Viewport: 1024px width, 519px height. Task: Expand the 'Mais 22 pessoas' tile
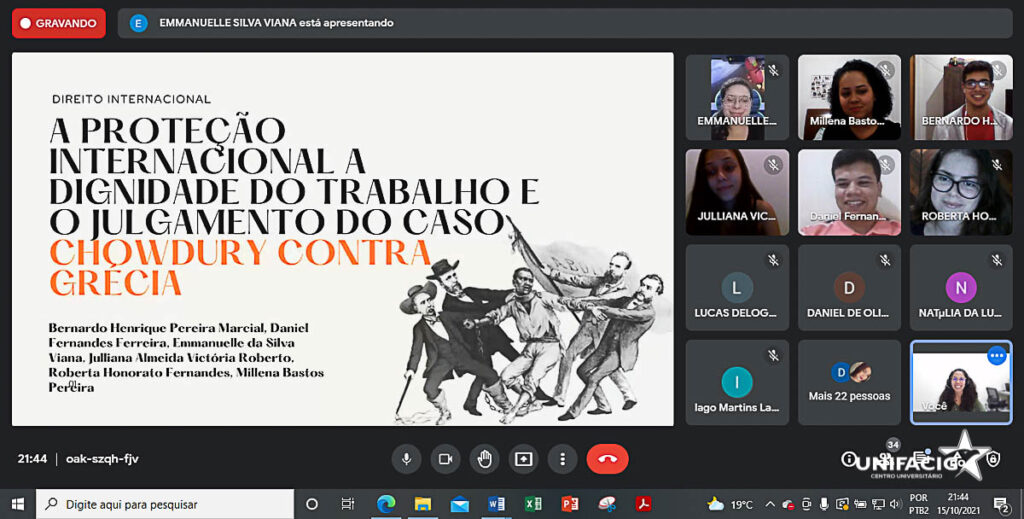point(849,382)
